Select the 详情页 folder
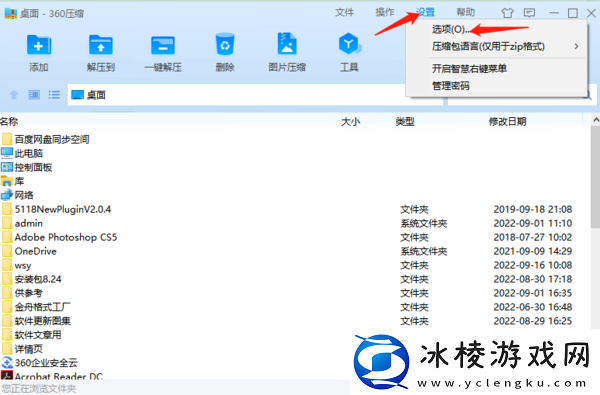Viewport: 600px width, 395px height. (29, 349)
